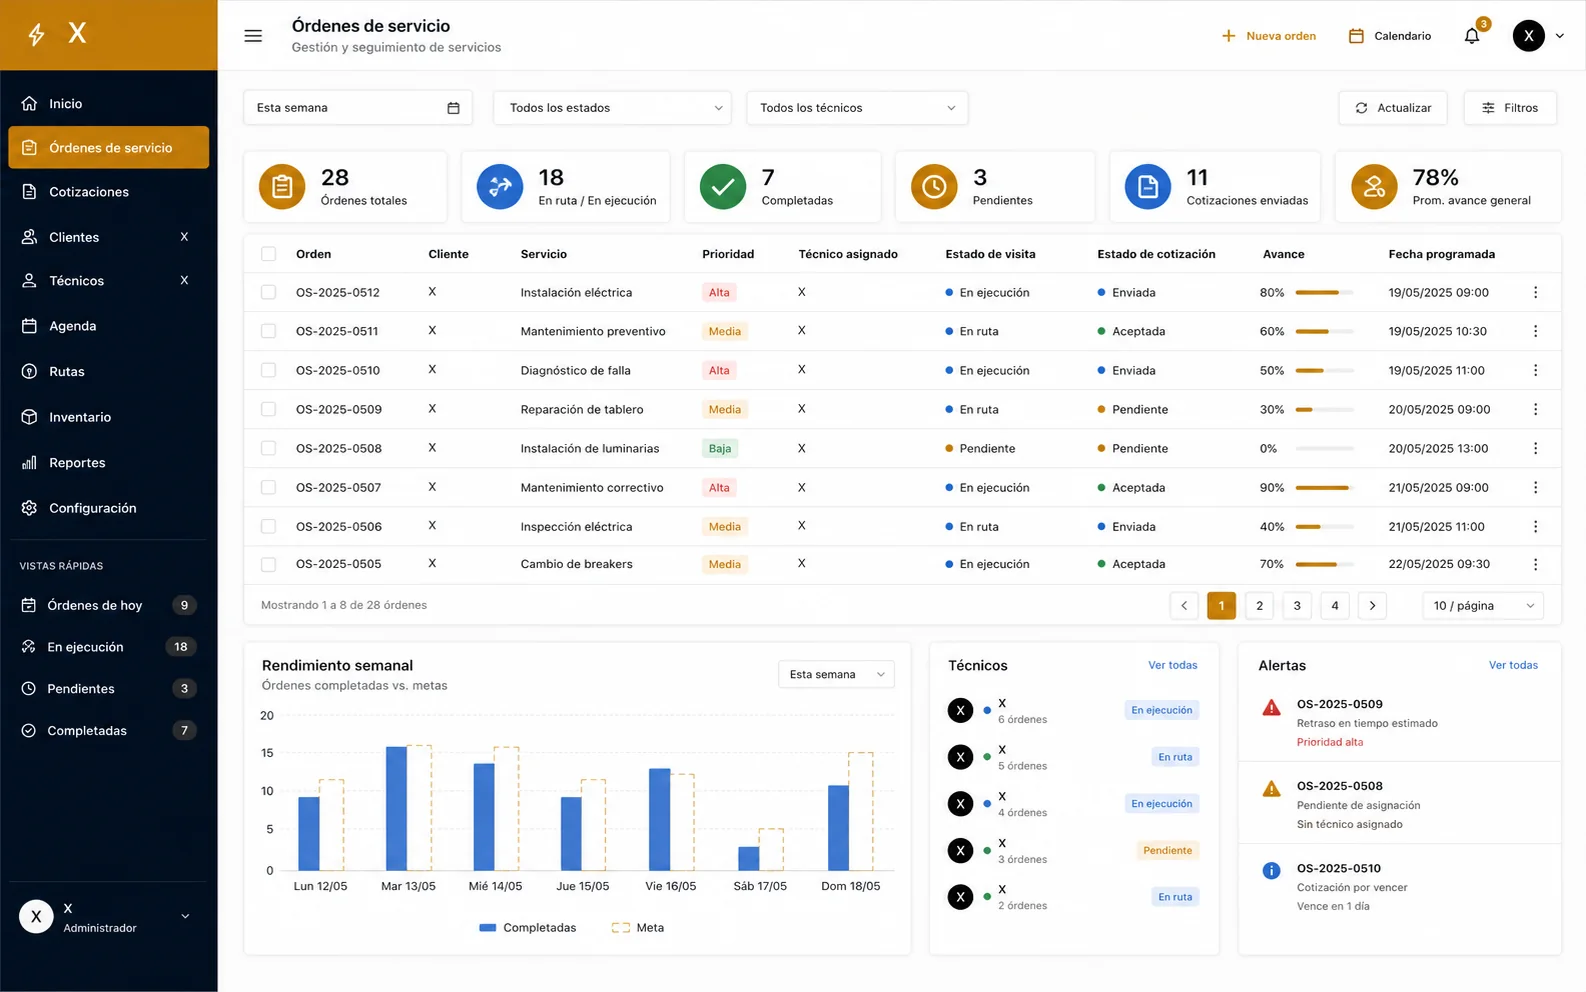Viewport: 1586px width, 992px height.
Task: Go to previous page of orders
Action: (1184, 605)
